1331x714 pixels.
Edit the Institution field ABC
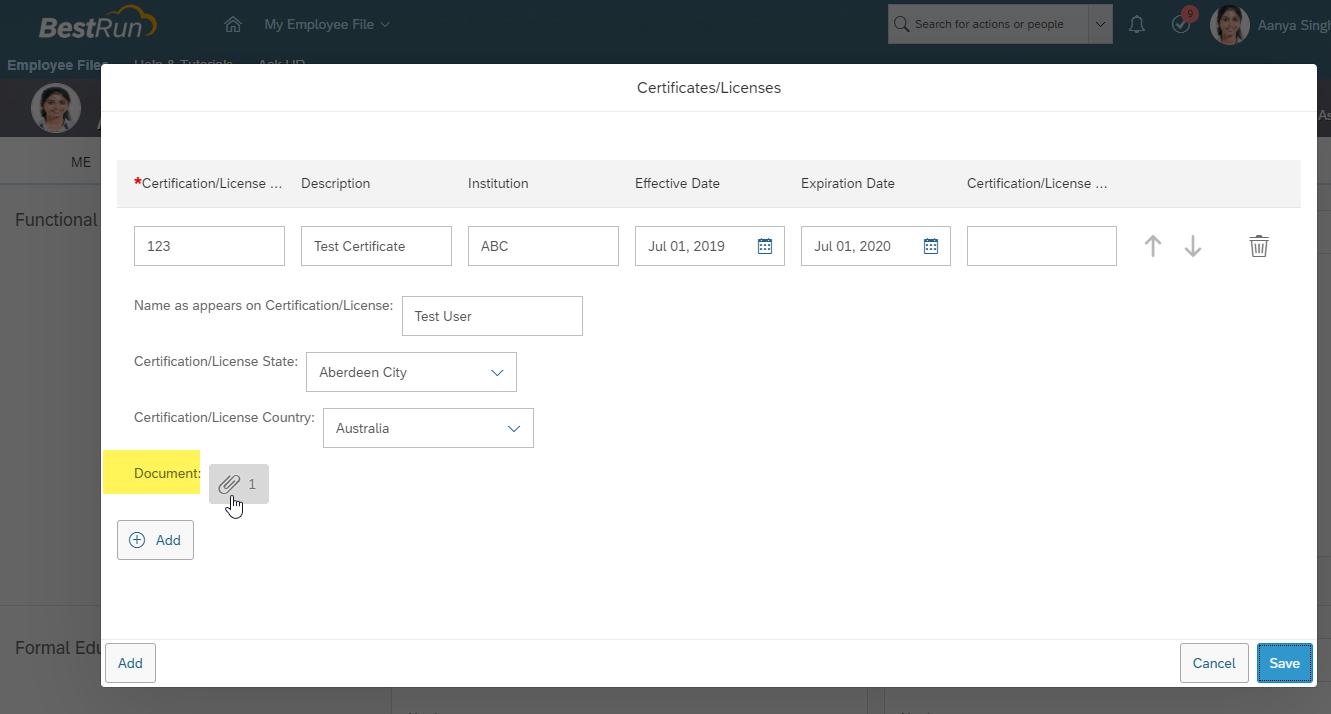[x=543, y=246]
